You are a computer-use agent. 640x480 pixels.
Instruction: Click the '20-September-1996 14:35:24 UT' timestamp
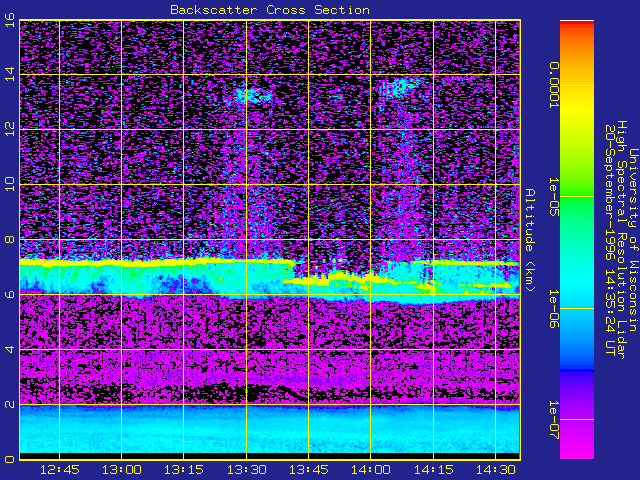click(x=609, y=240)
